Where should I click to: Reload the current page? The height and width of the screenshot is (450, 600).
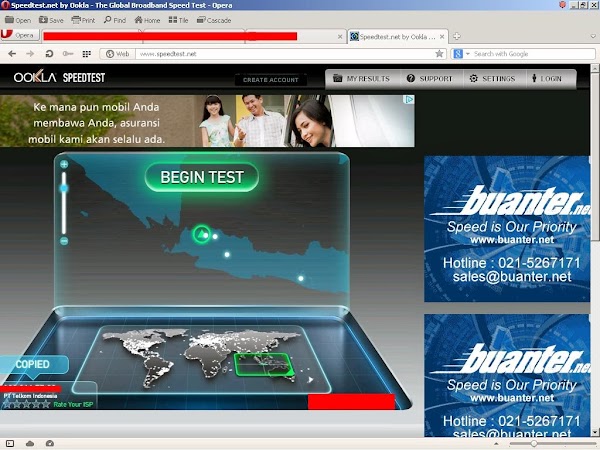pyautogui.click(x=49, y=54)
